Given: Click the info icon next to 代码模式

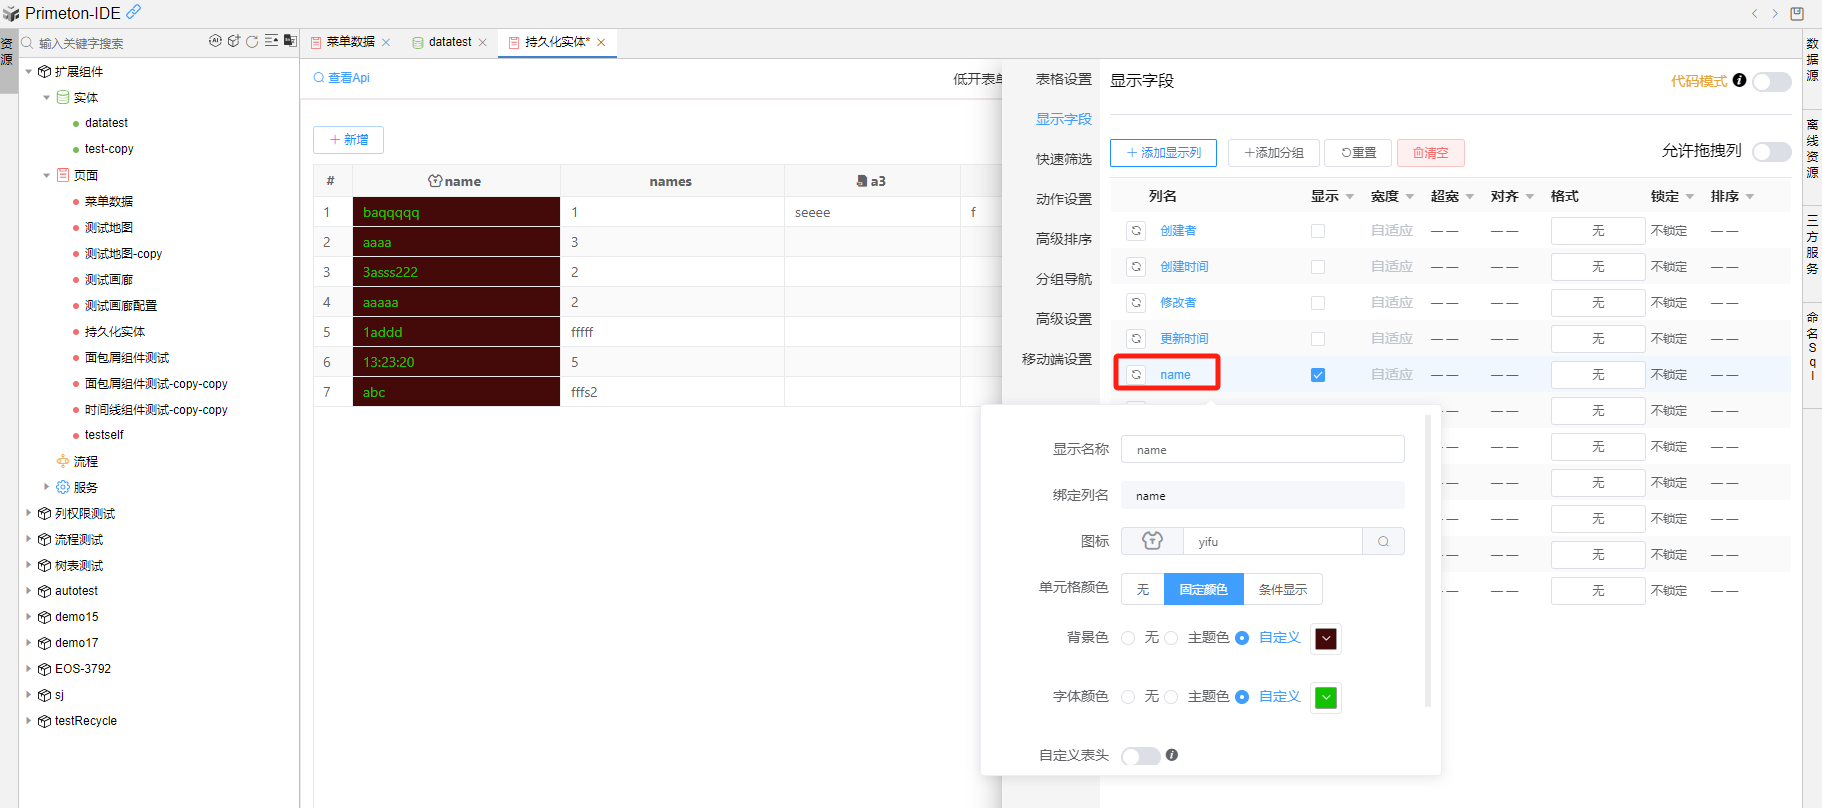Looking at the screenshot, I should click(x=1740, y=80).
